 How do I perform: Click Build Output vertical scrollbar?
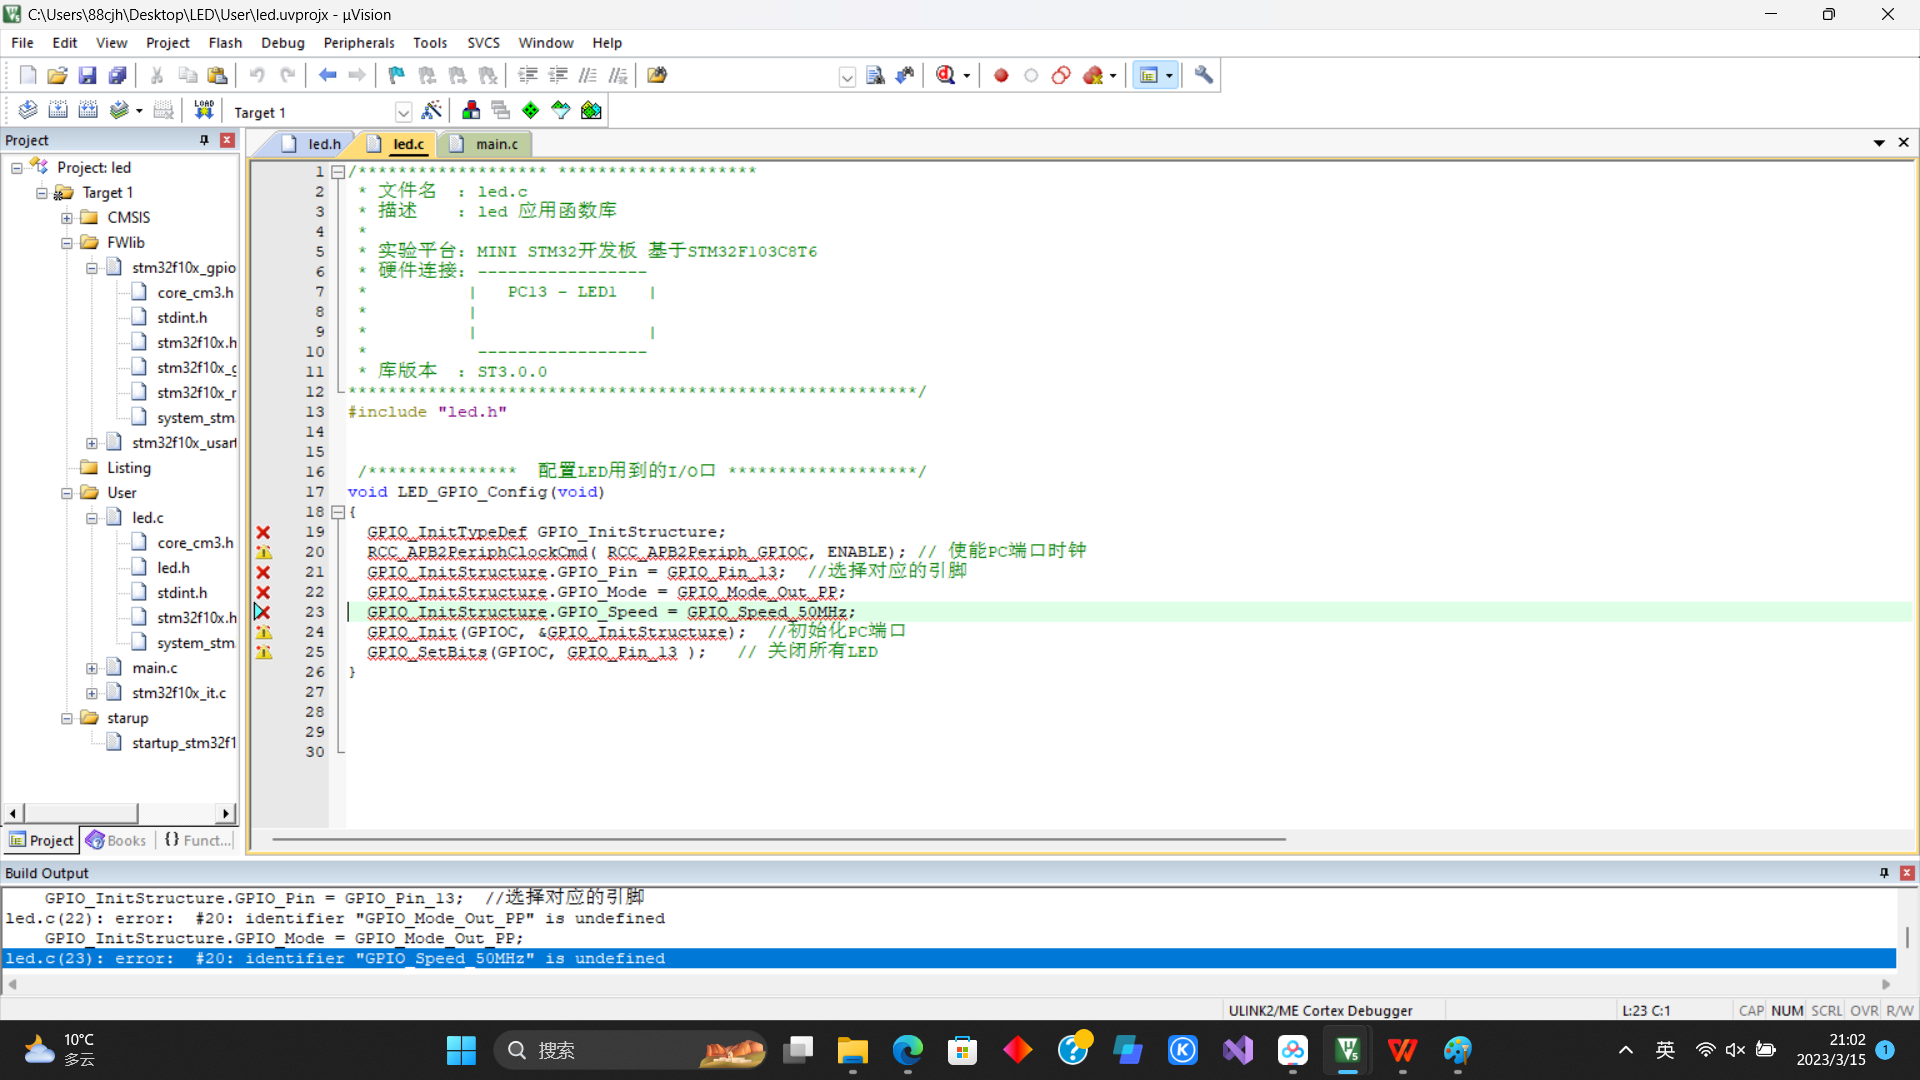(x=1907, y=937)
